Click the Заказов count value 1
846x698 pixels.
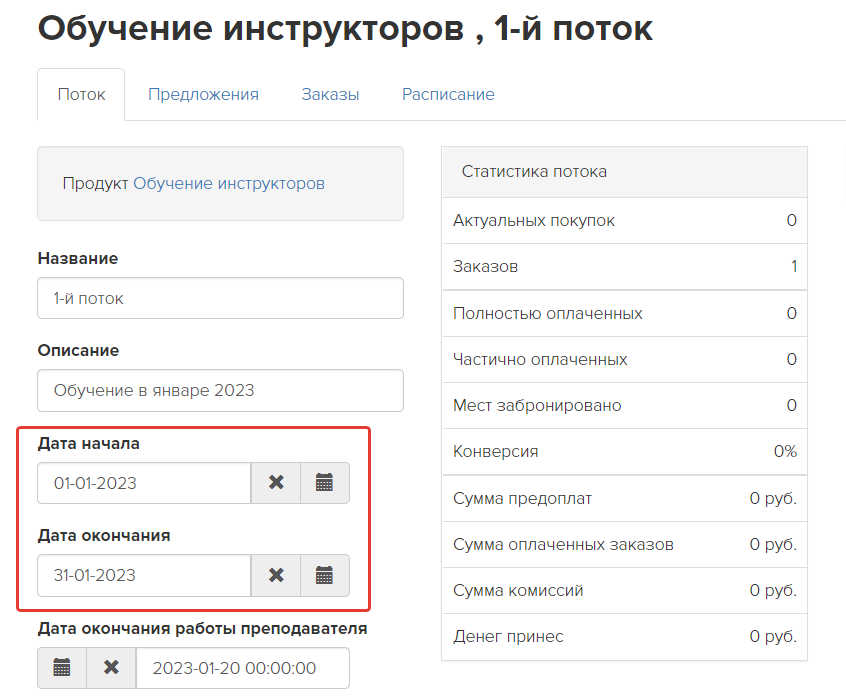click(x=794, y=266)
